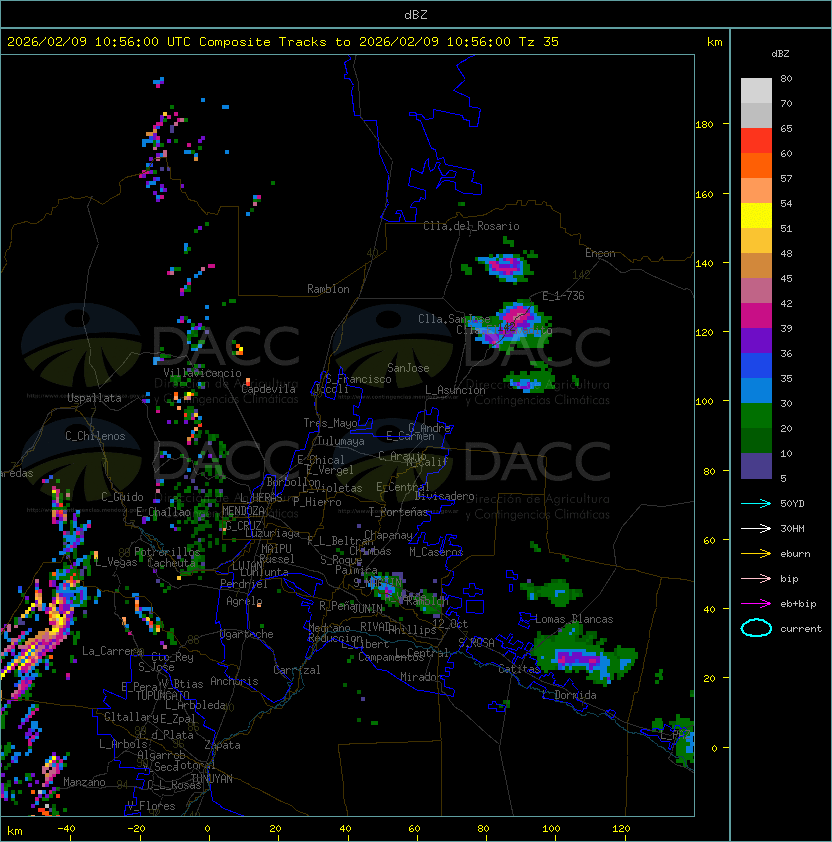Click the Mirador map label

[421, 677]
